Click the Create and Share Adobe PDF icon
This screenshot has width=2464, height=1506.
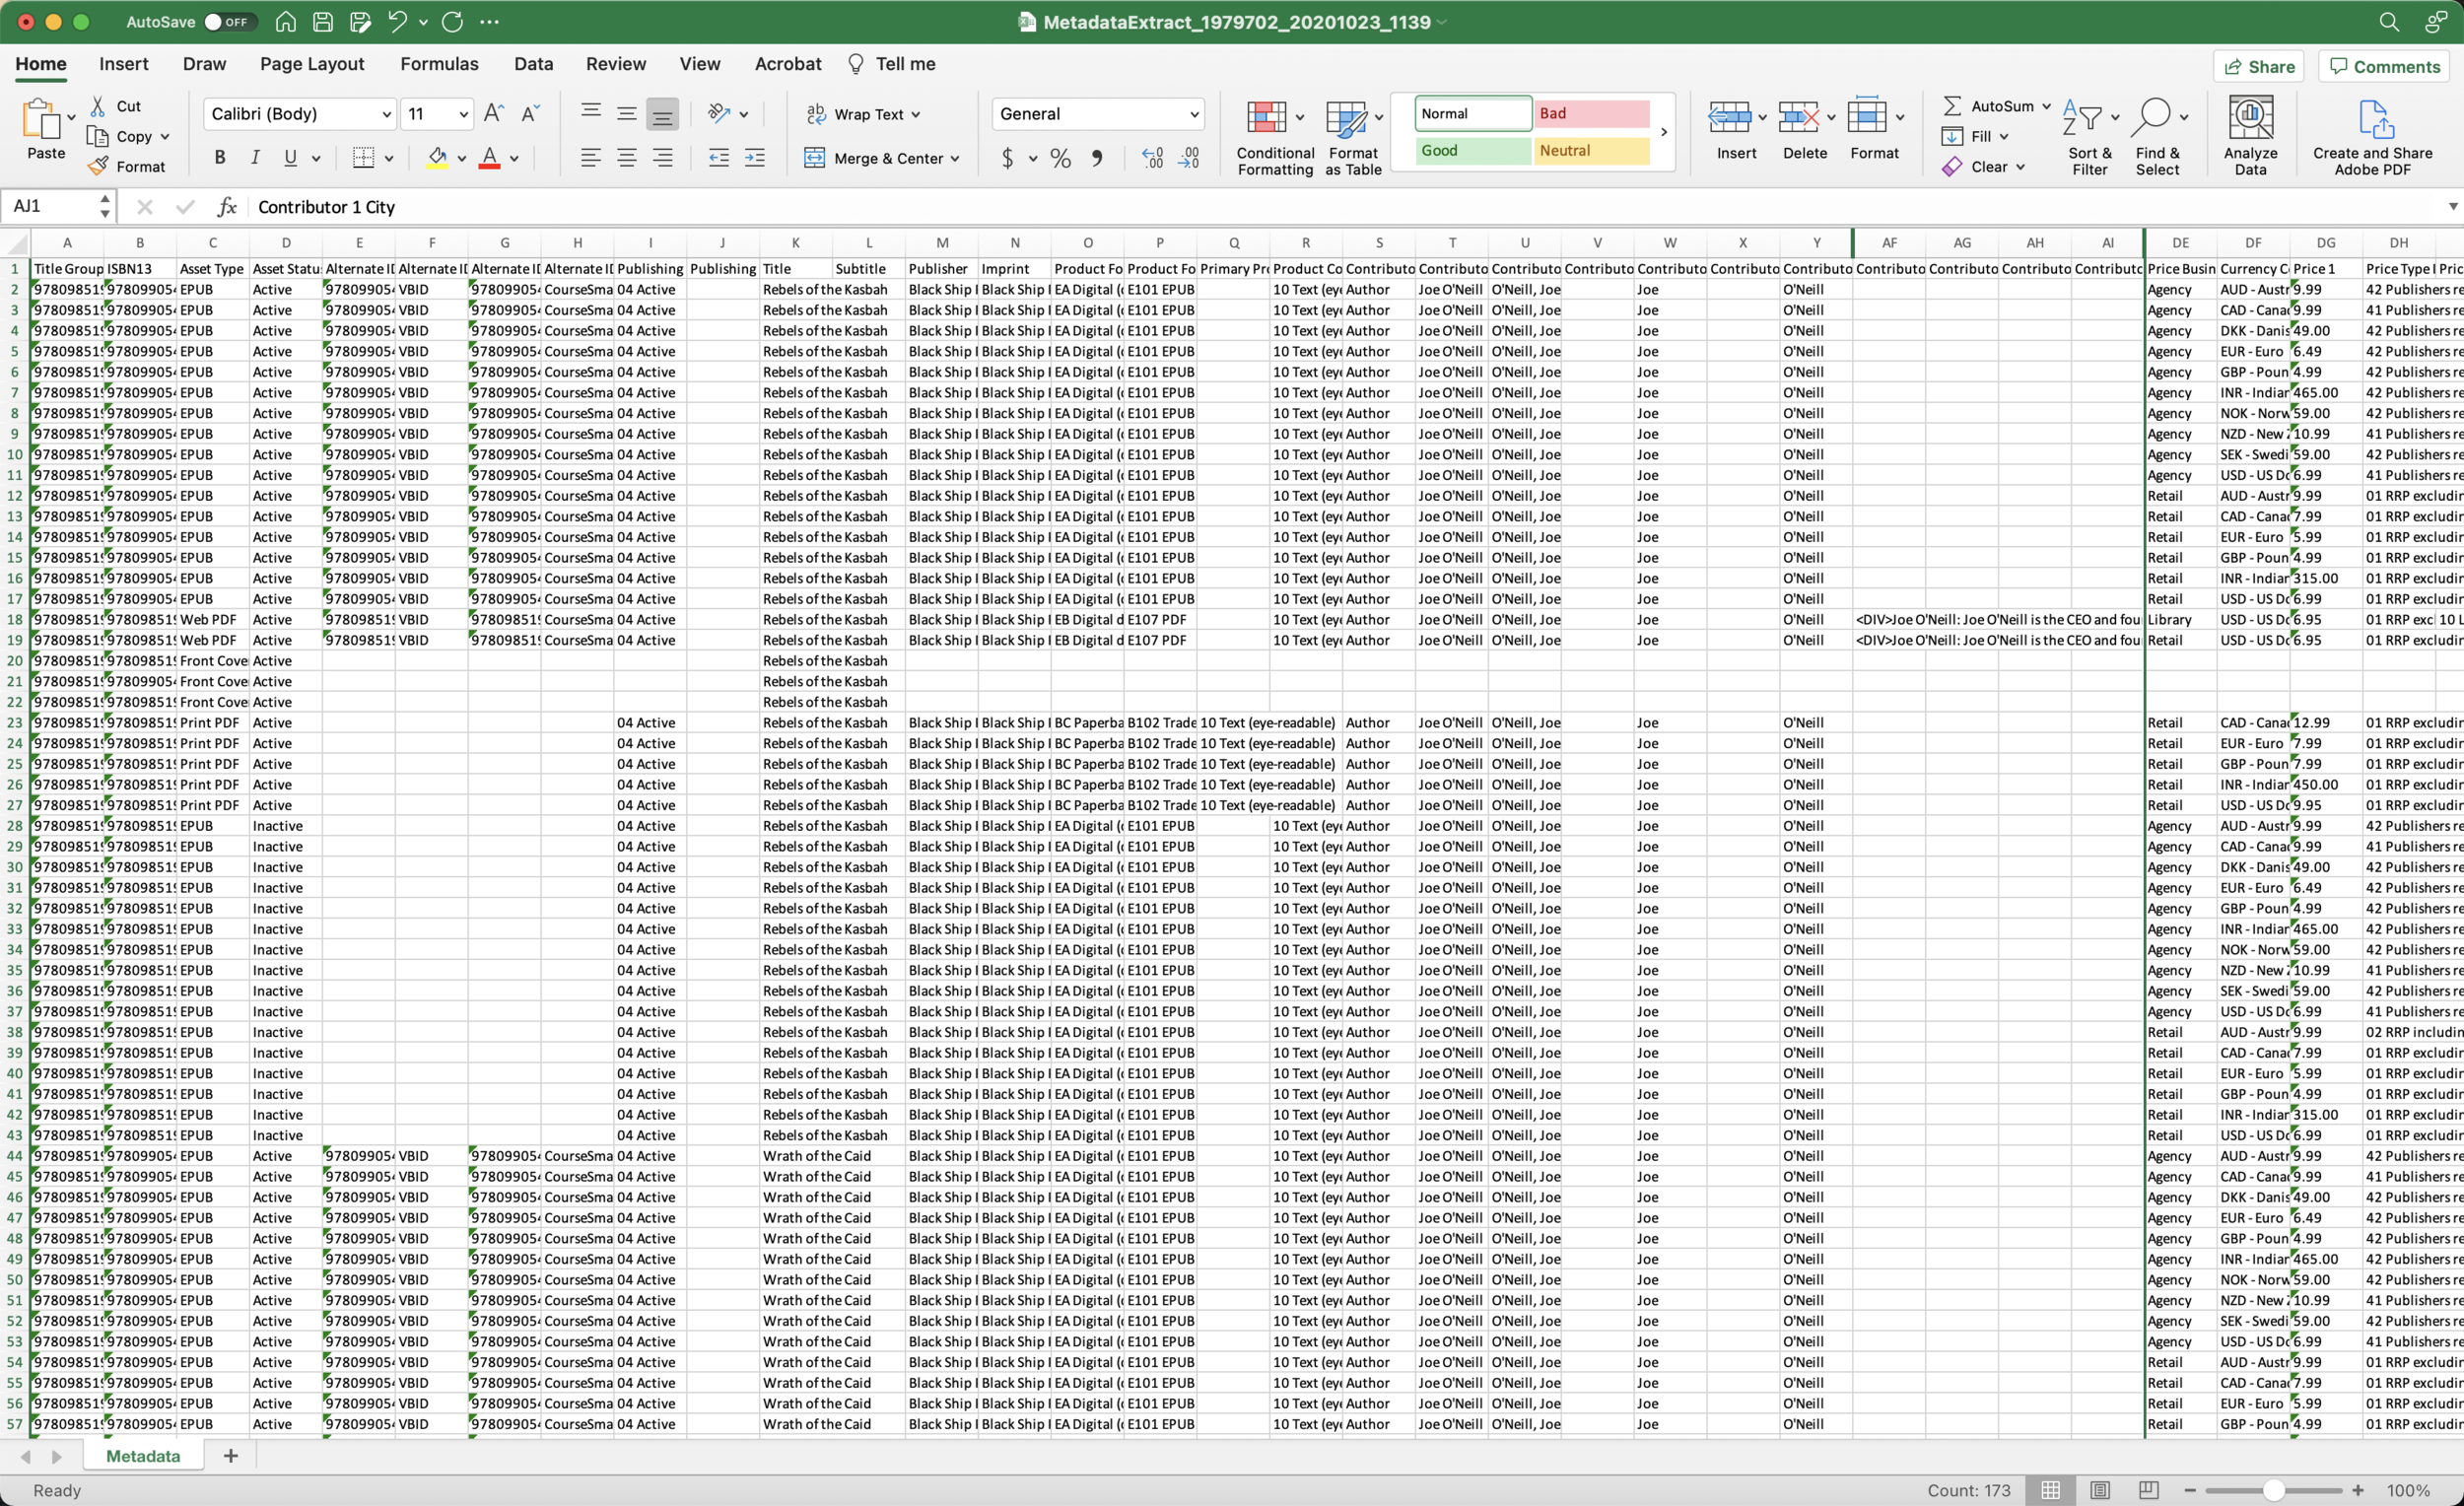click(x=2375, y=121)
